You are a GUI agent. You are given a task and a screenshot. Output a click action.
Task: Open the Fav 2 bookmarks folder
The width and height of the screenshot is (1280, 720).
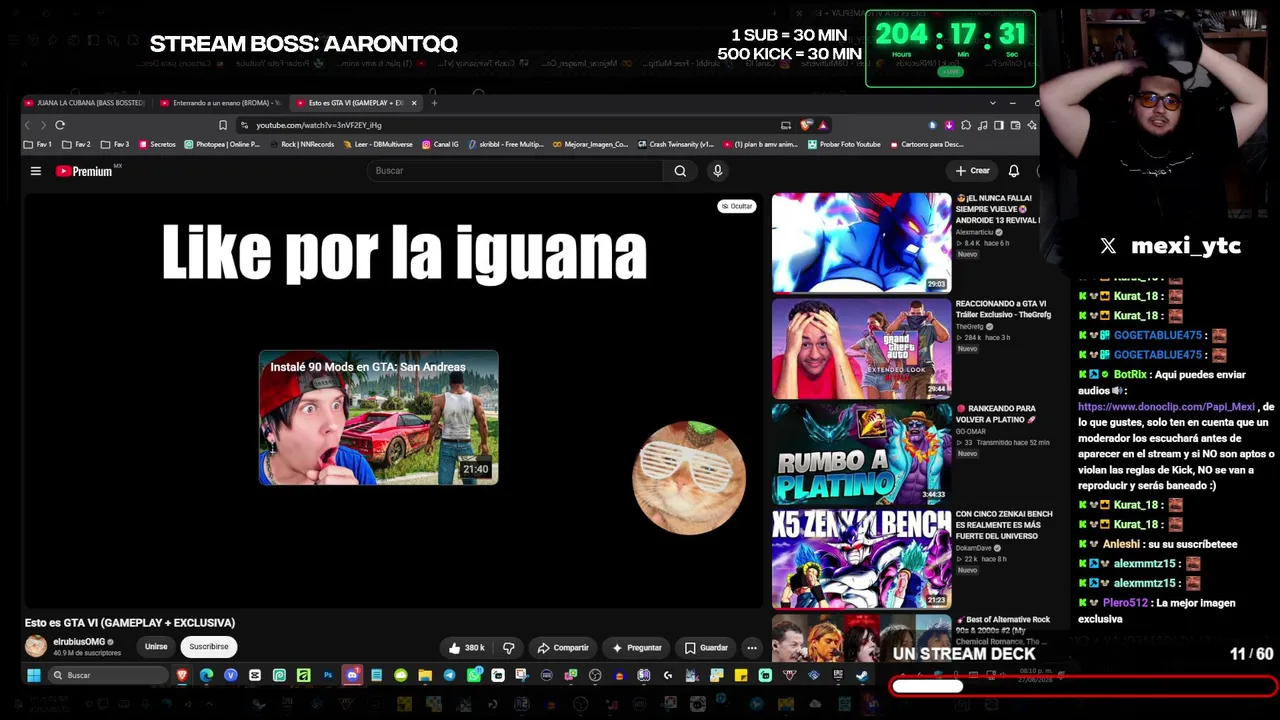pos(76,145)
